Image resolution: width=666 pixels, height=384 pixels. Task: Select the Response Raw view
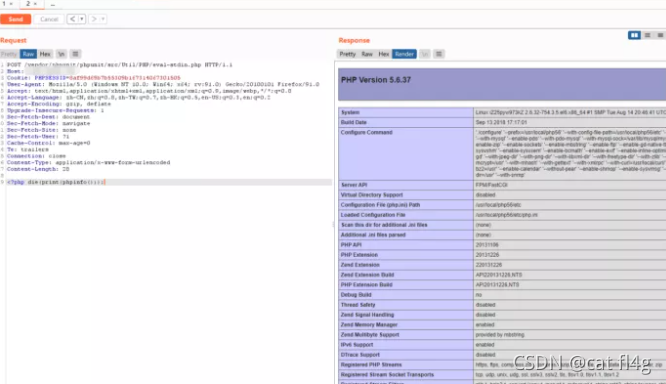coord(367,54)
